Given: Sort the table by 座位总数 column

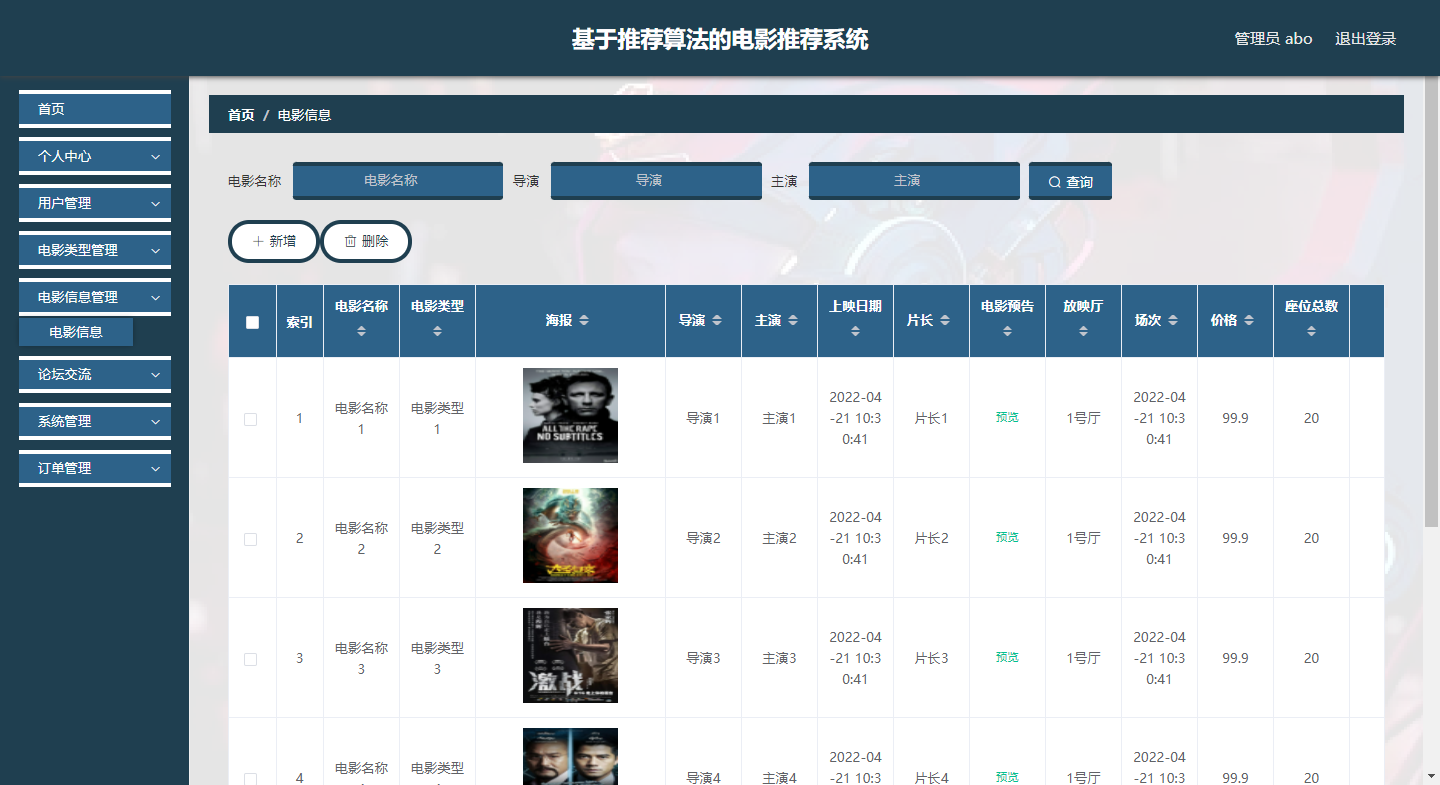Looking at the screenshot, I should [x=1311, y=331].
